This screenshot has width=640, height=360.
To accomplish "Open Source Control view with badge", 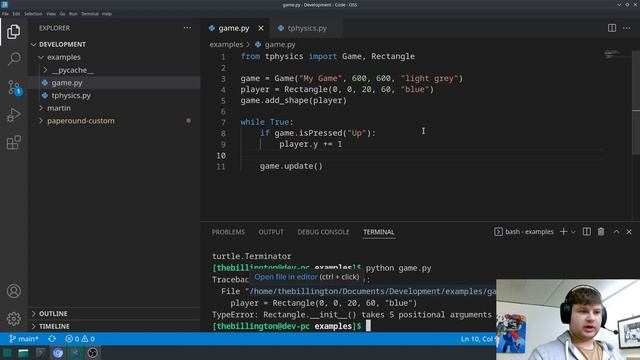I will (14, 87).
